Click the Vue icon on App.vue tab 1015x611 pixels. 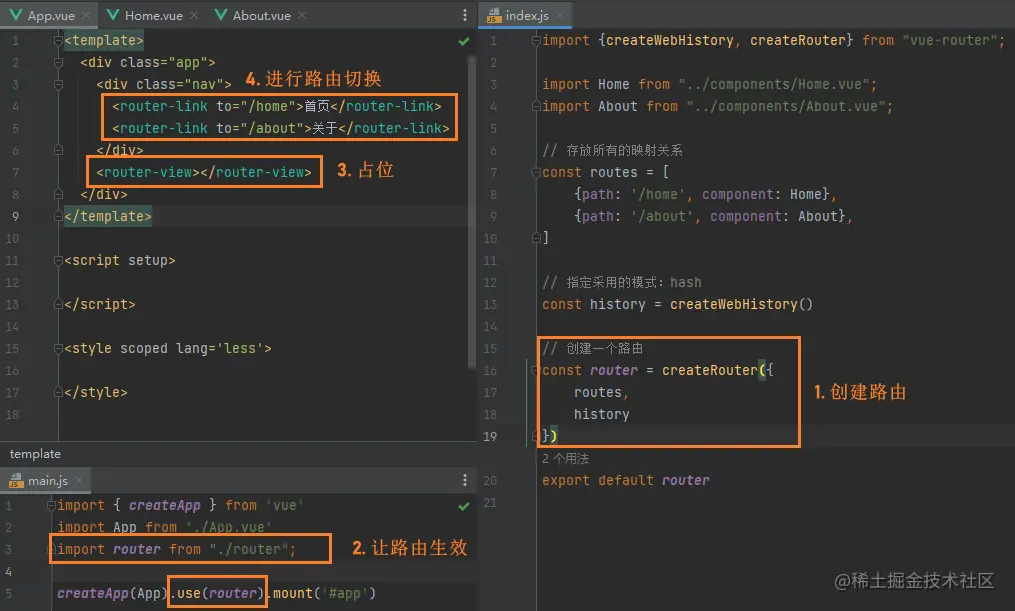click(x=16, y=15)
